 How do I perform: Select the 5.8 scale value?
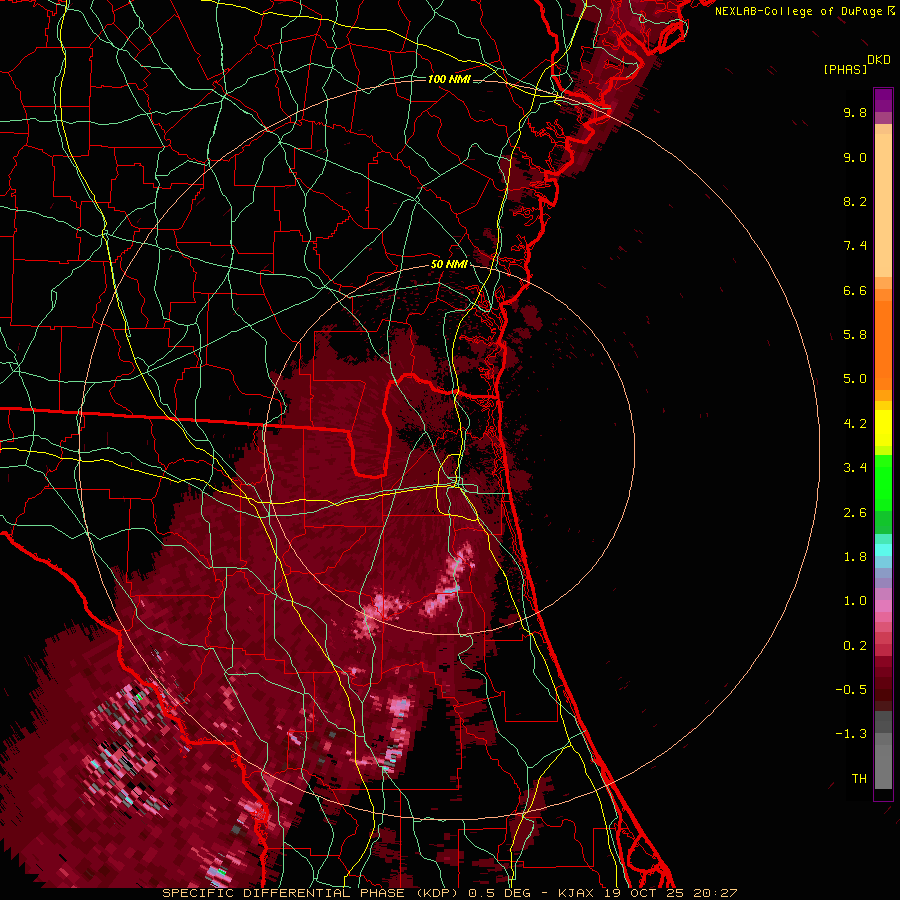pyautogui.click(x=855, y=335)
